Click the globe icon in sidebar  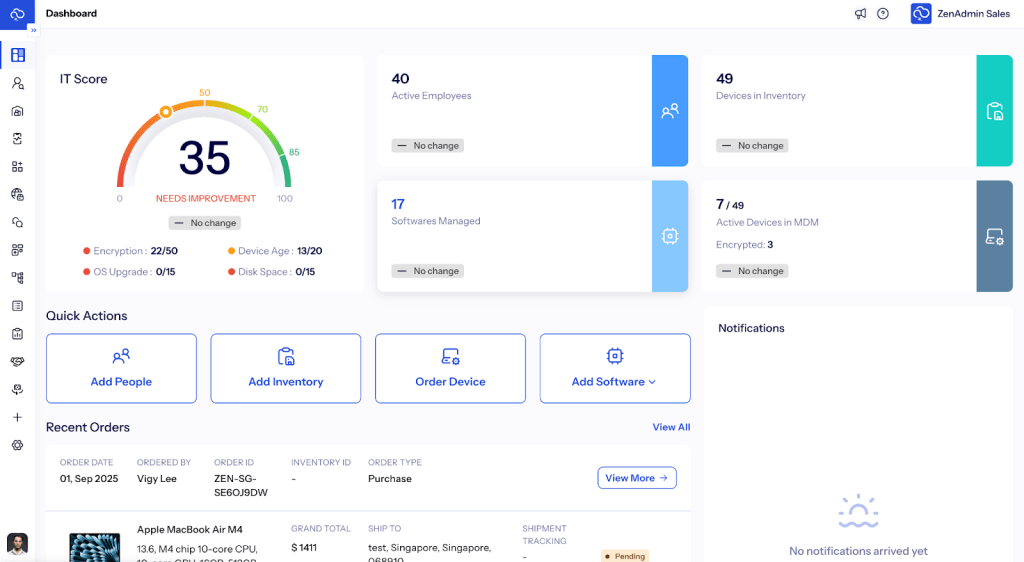[x=17, y=194]
